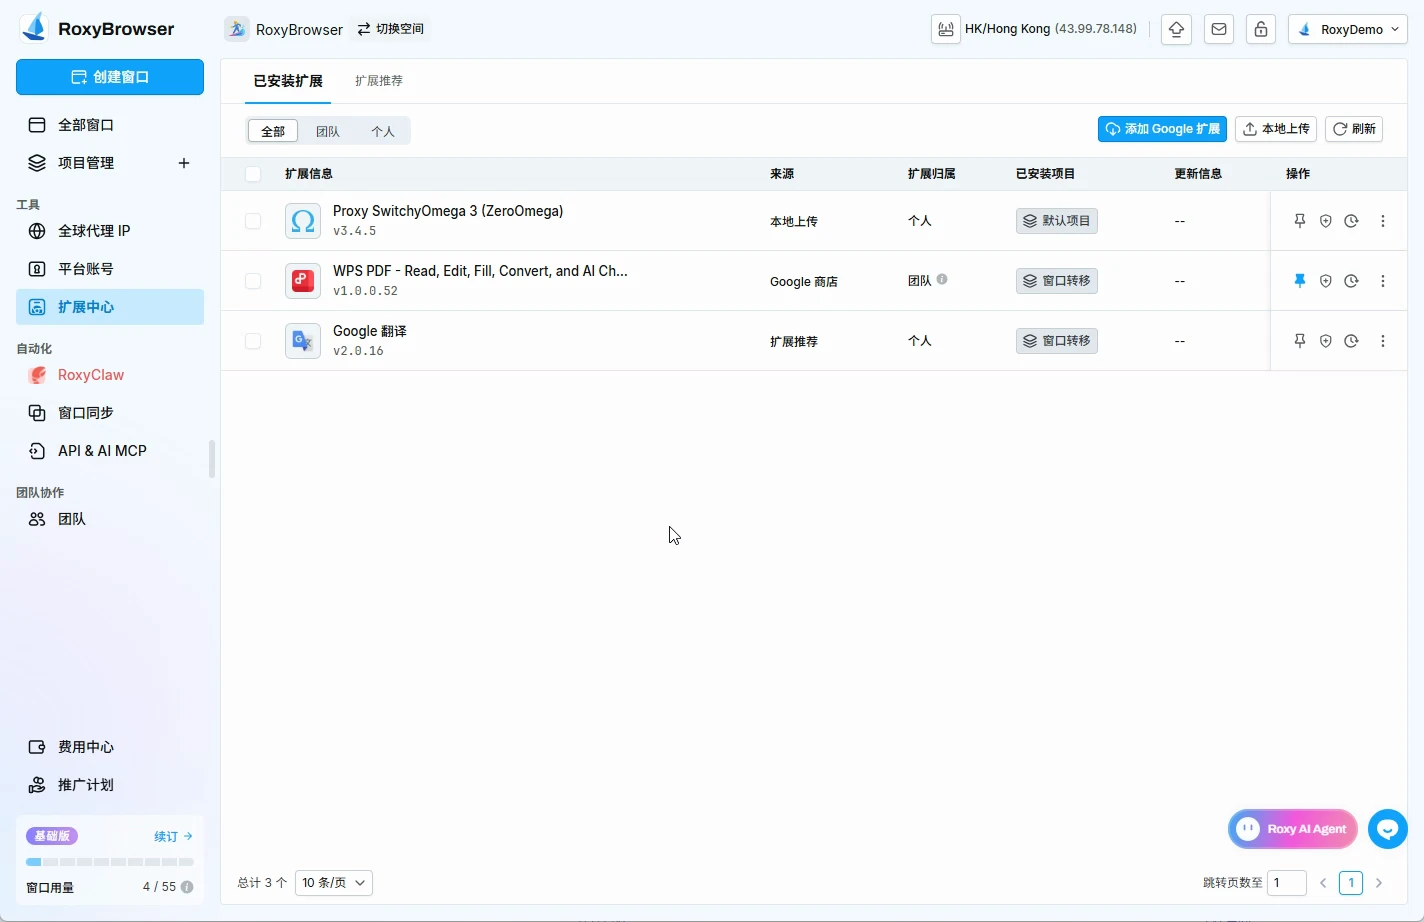Screen dimensions: 1424x922
Task: Switch to the 已安装扩展 tab
Action: tap(288, 81)
